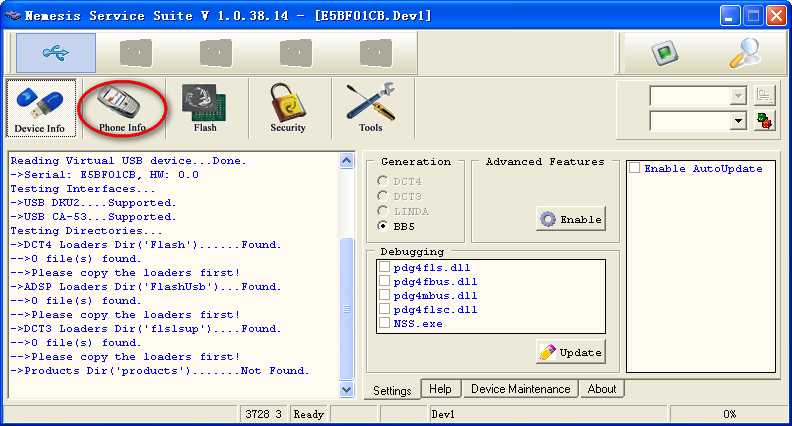Select the DCT3 generation radio button
Image resolution: width=792 pixels, height=426 pixels.
coord(383,196)
